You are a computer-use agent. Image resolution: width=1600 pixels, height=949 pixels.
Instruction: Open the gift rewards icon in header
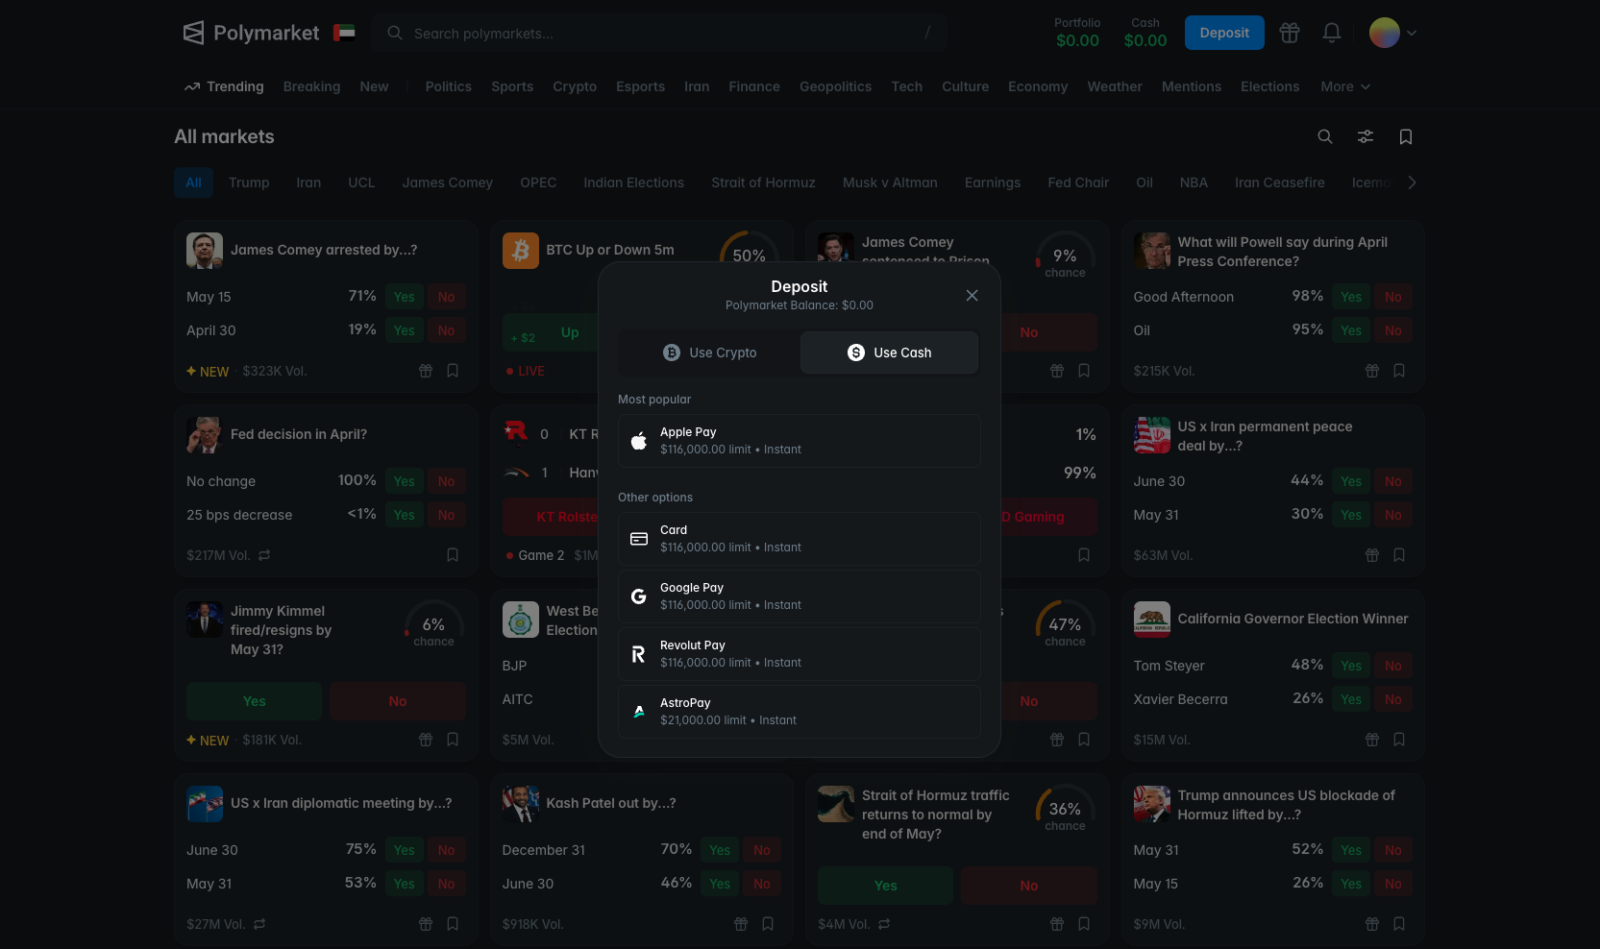(x=1290, y=33)
